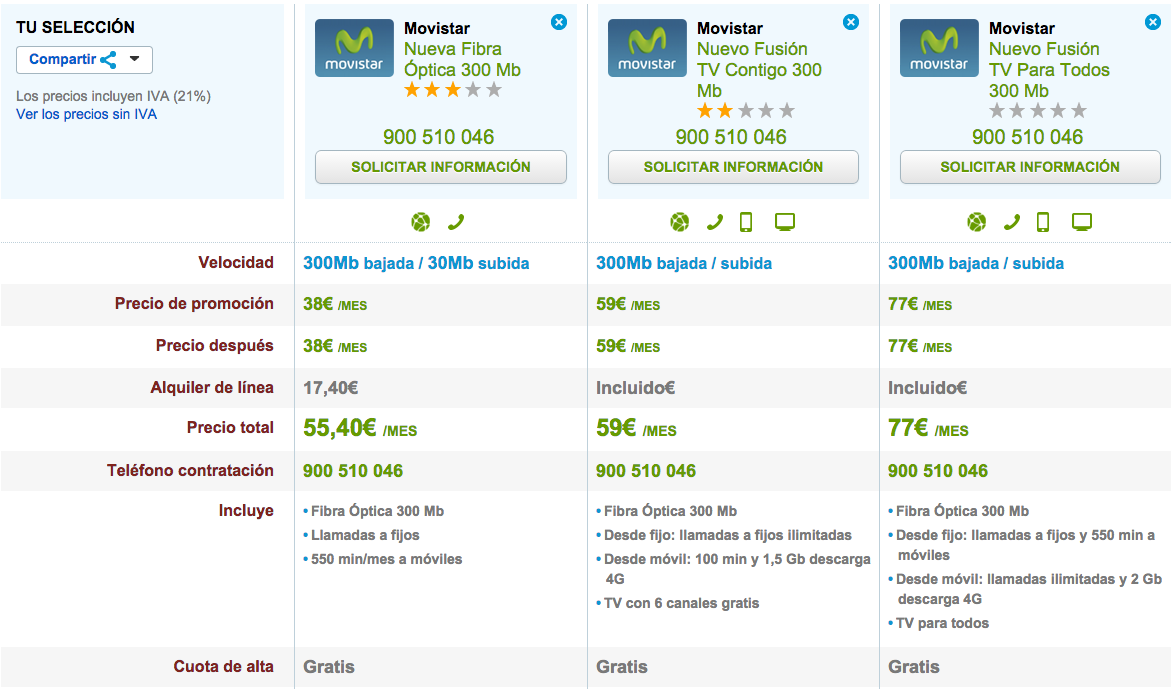The image size is (1176, 689).
Task: Click 'Ver los precios sin IVA' link
Action: pyautogui.click(x=86, y=115)
